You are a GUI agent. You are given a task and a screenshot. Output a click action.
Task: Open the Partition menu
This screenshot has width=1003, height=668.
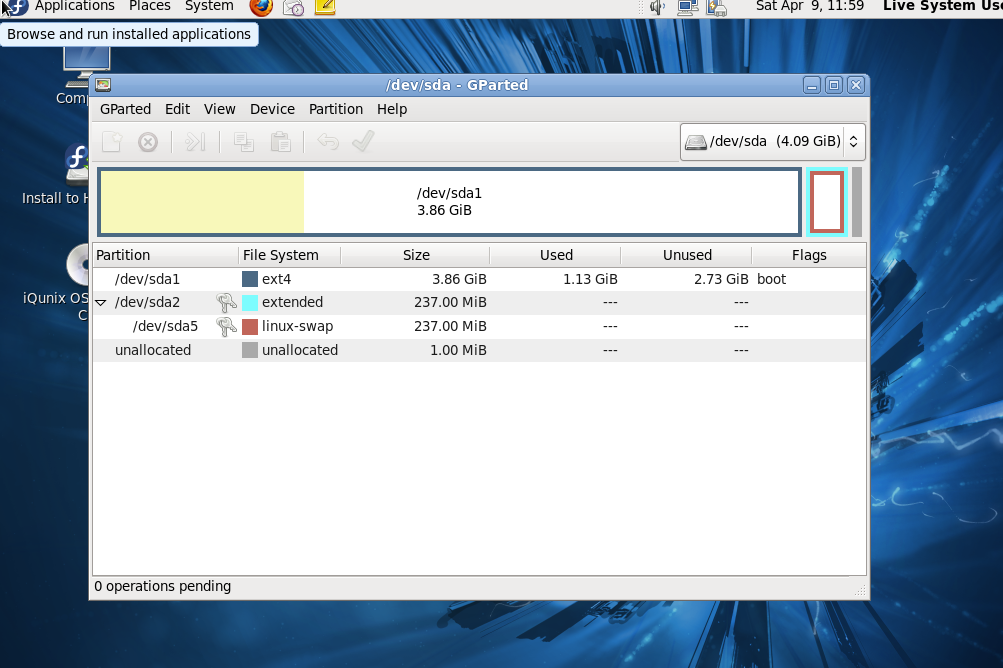point(336,109)
